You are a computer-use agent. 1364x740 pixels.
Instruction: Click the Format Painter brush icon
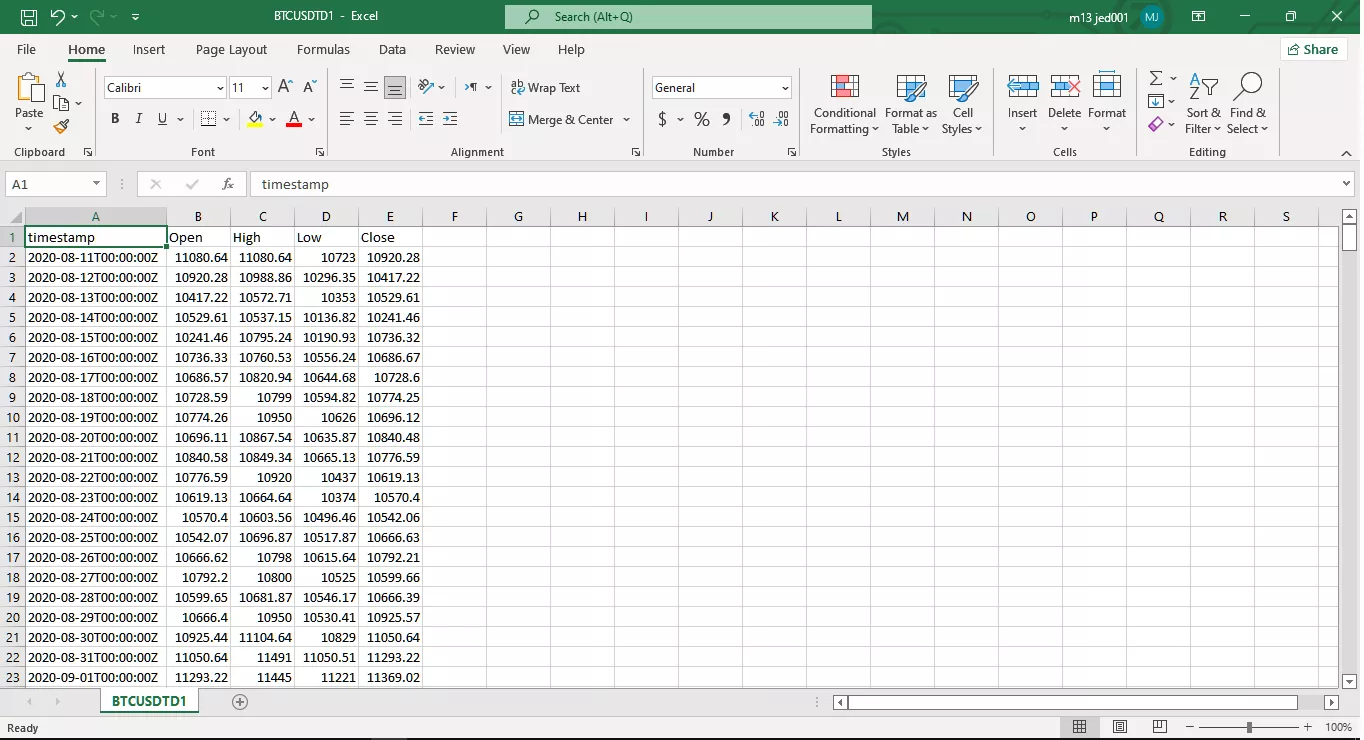[61, 127]
